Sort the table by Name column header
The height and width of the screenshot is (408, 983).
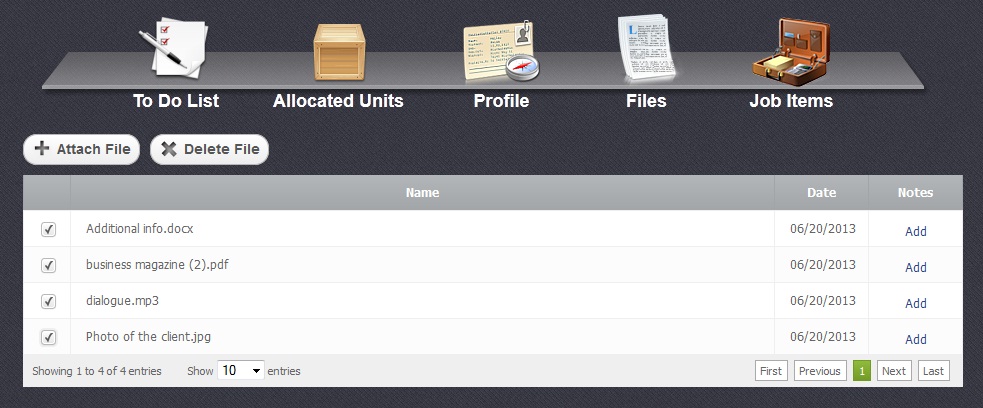[x=422, y=193]
